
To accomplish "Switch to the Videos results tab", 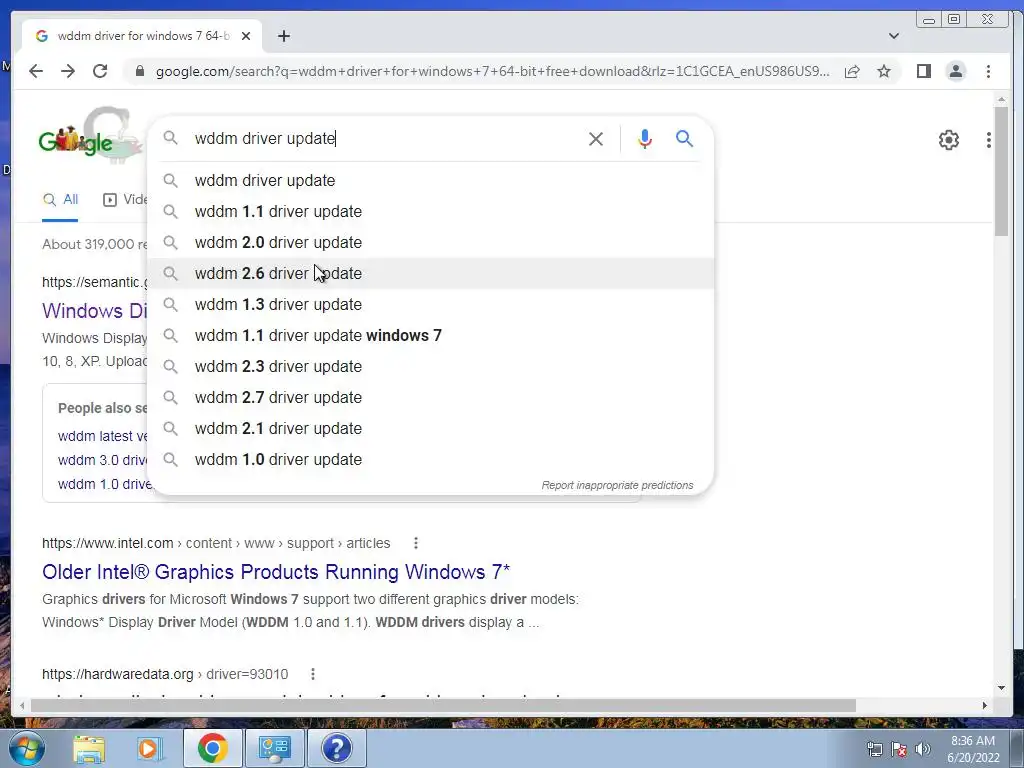I will pos(125,199).
